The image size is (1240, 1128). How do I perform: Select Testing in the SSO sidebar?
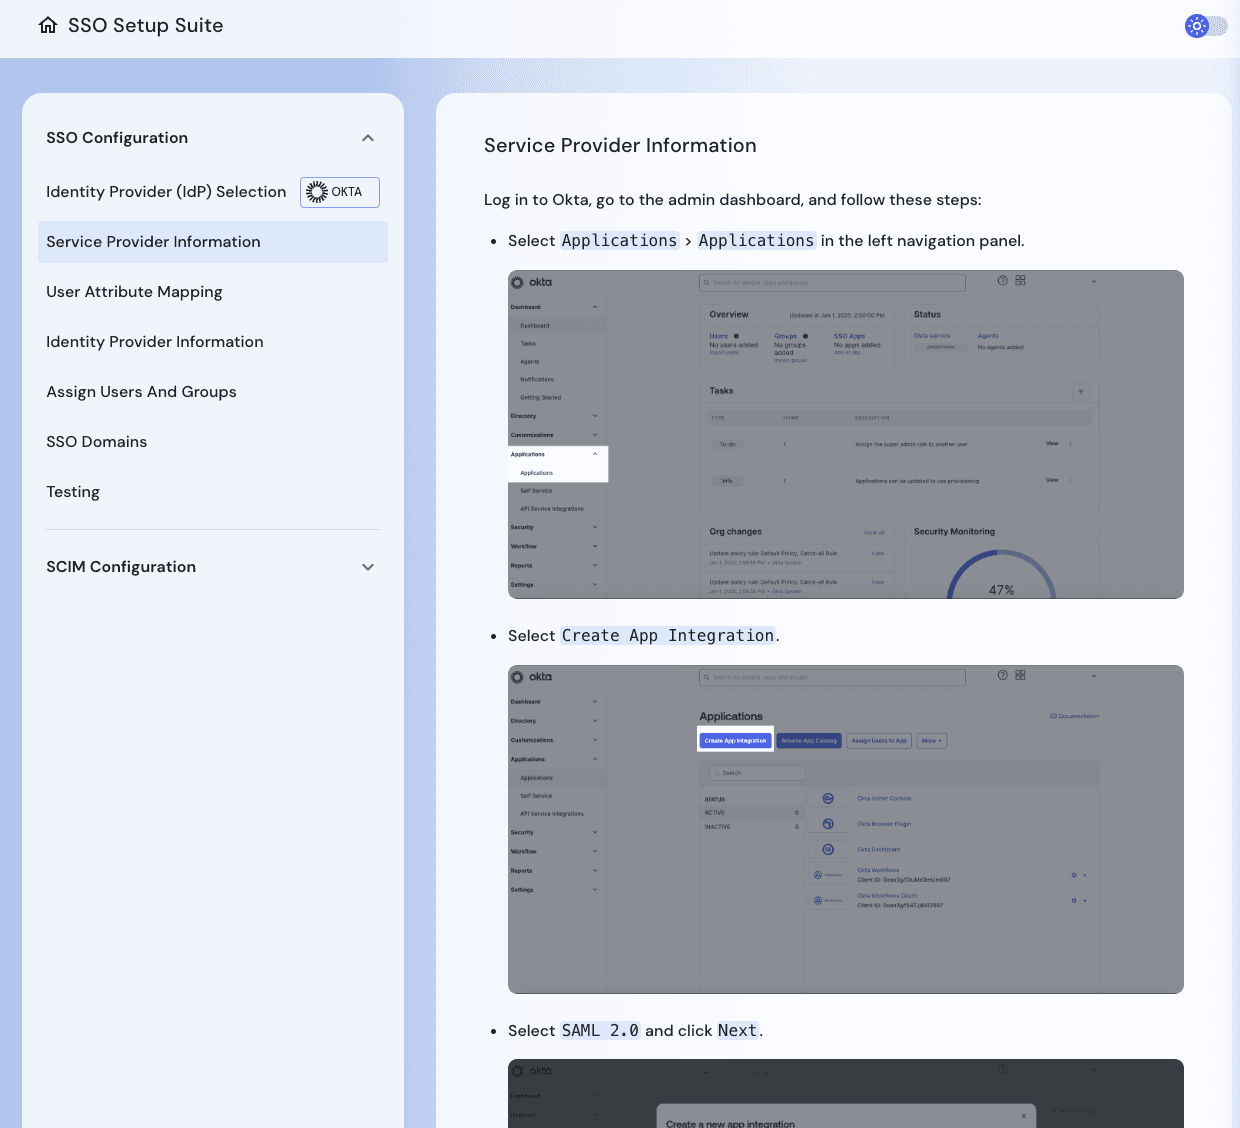click(73, 491)
